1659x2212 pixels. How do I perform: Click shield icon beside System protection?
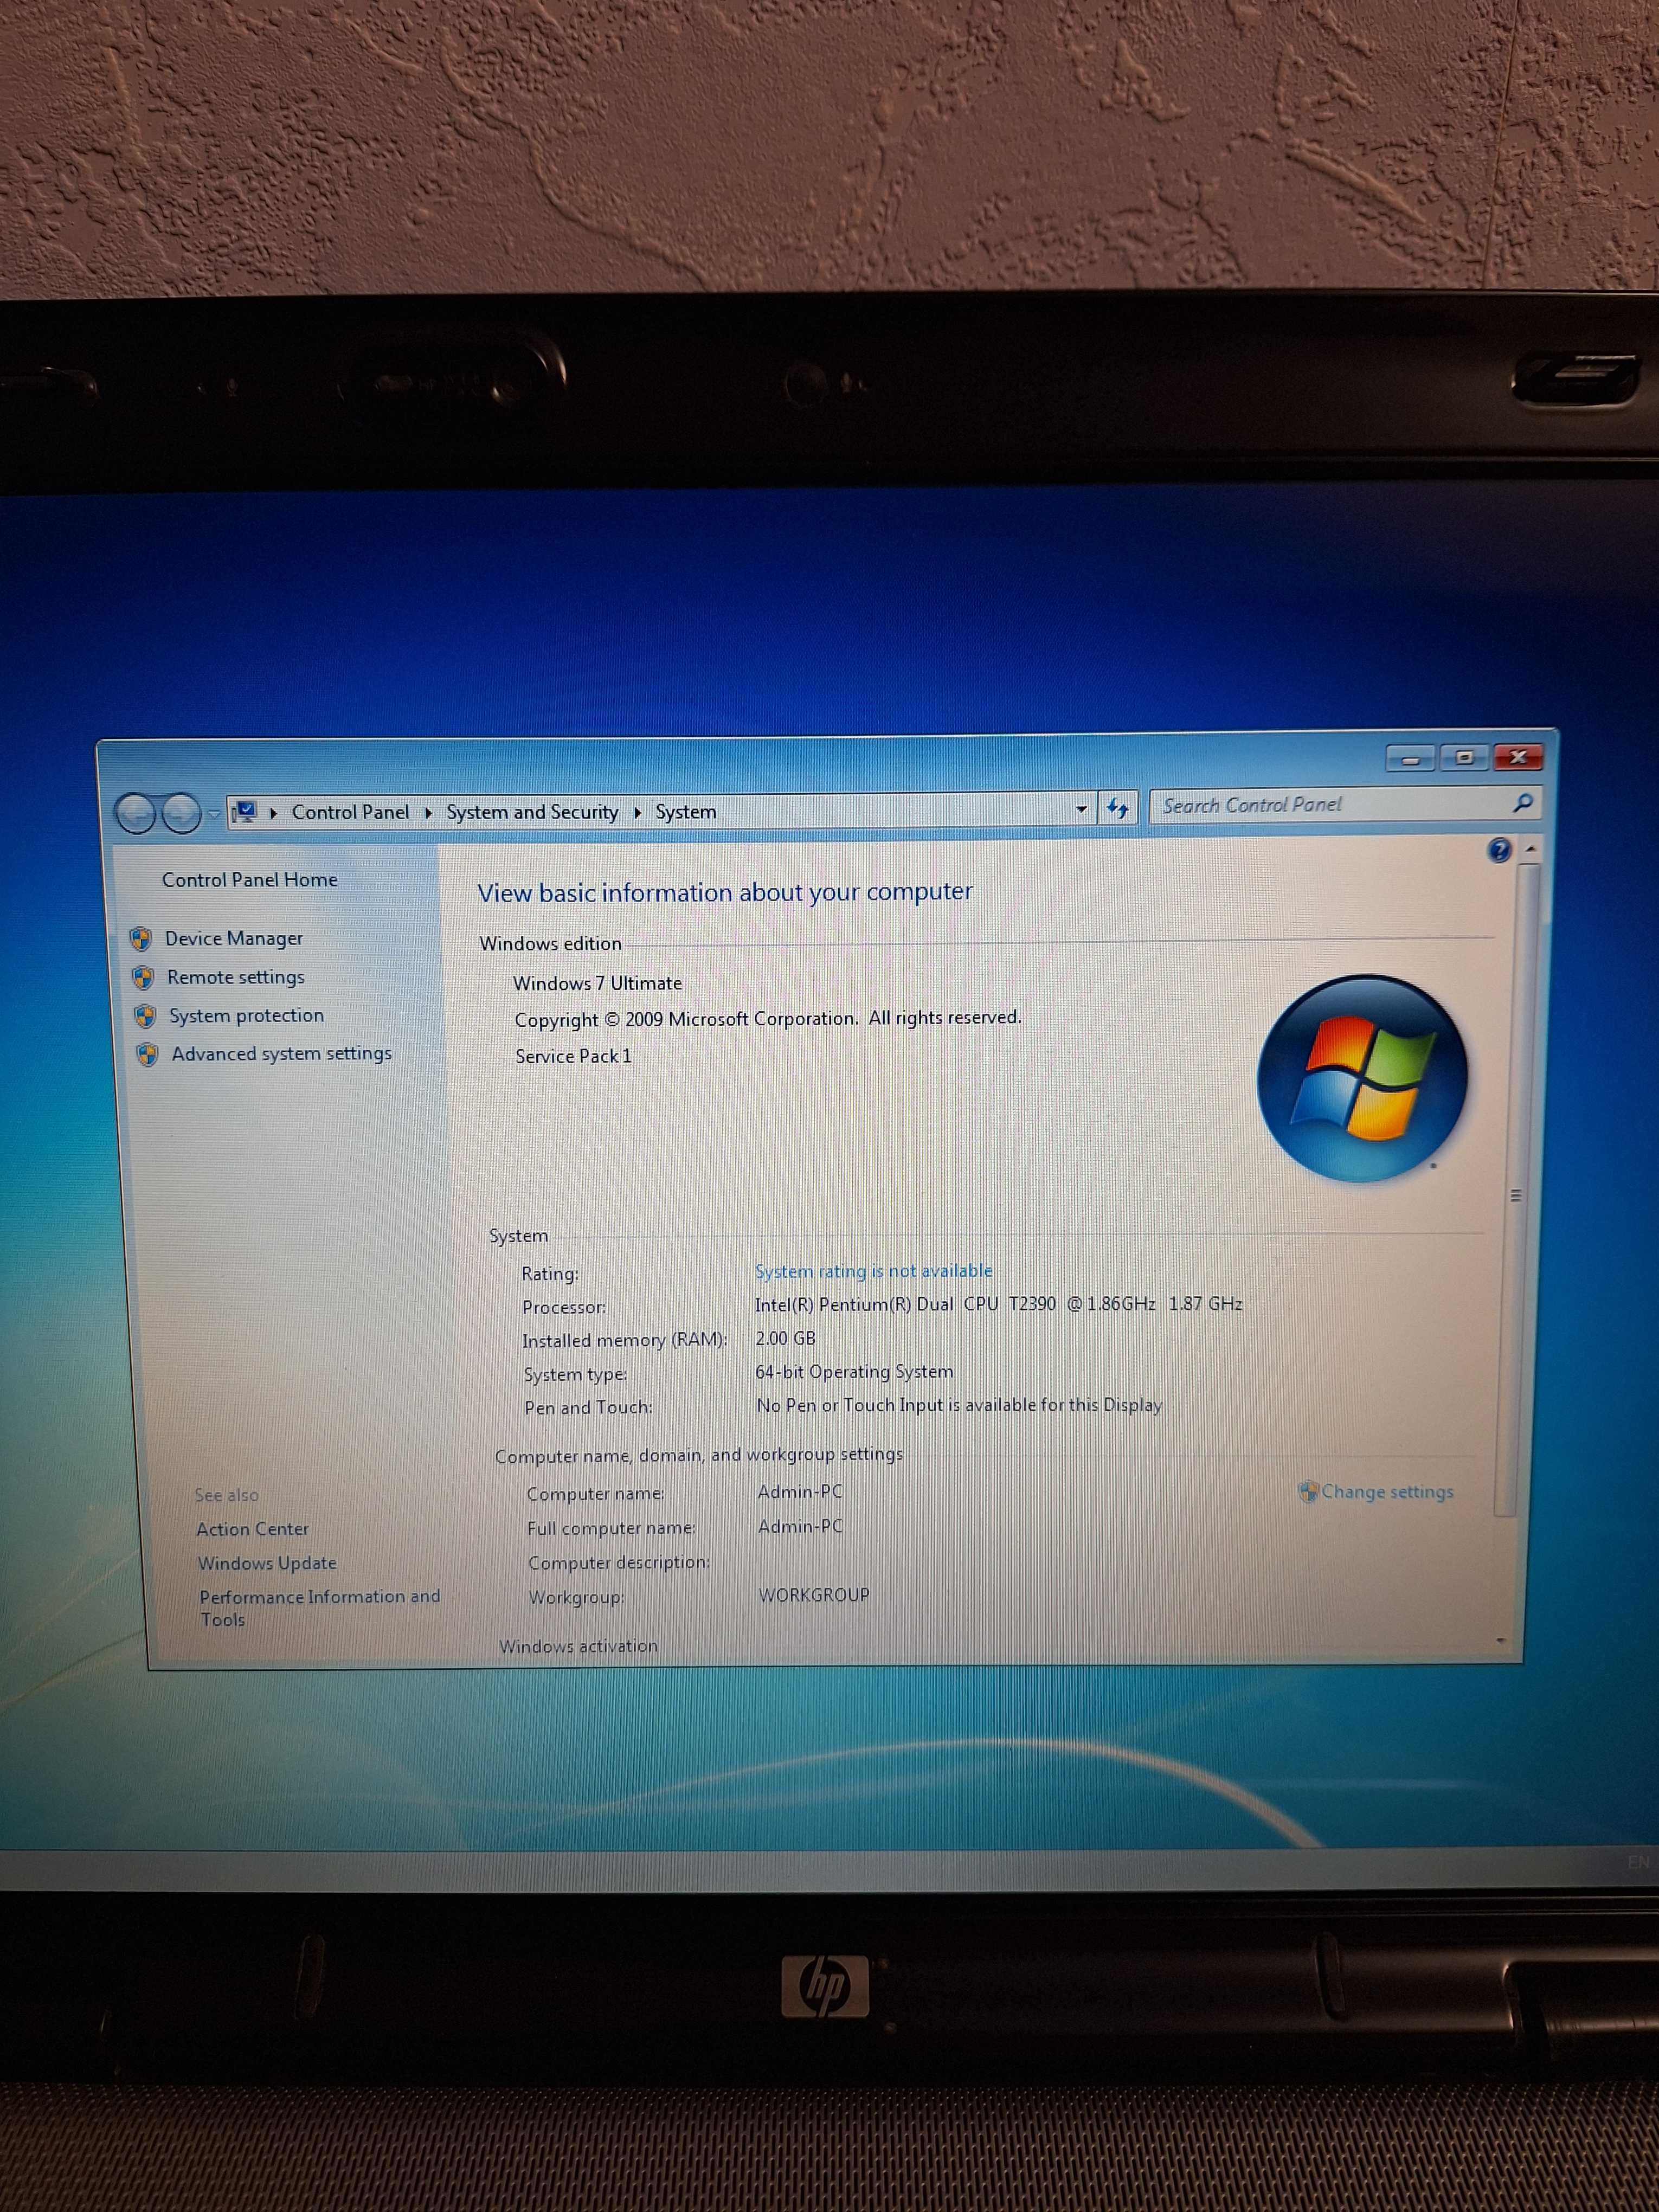[x=145, y=1016]
